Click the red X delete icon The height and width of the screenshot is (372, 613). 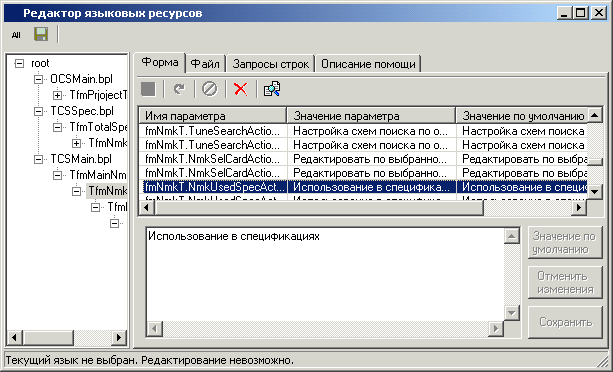(x=240, y=89)
